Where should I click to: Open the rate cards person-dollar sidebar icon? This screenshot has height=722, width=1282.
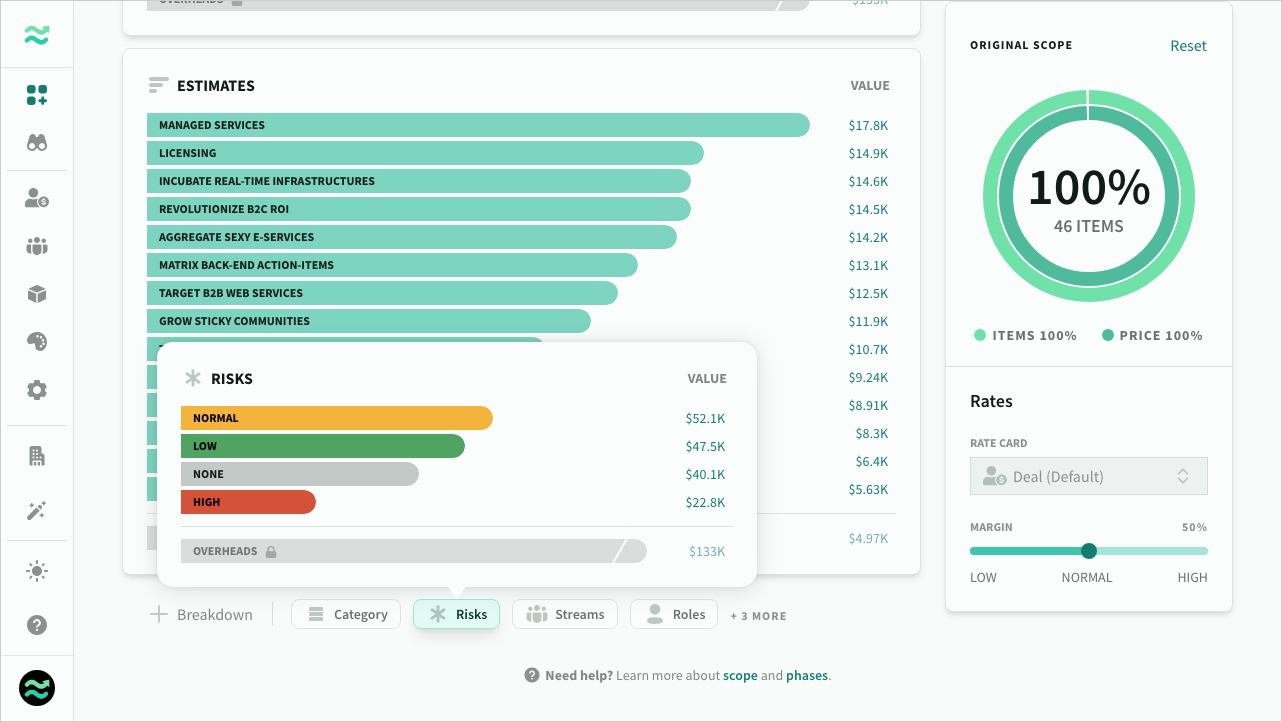37,198
